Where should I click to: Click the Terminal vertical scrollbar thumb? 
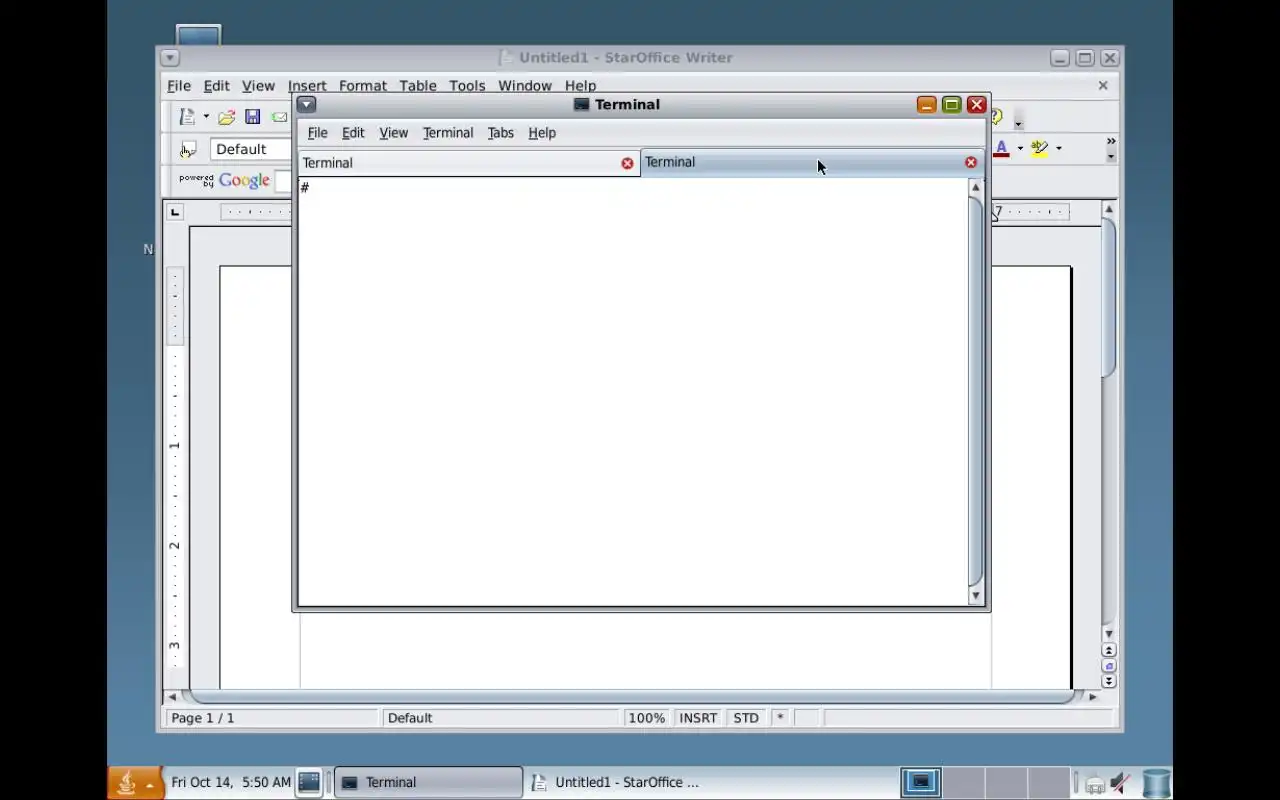pos(976,391)
